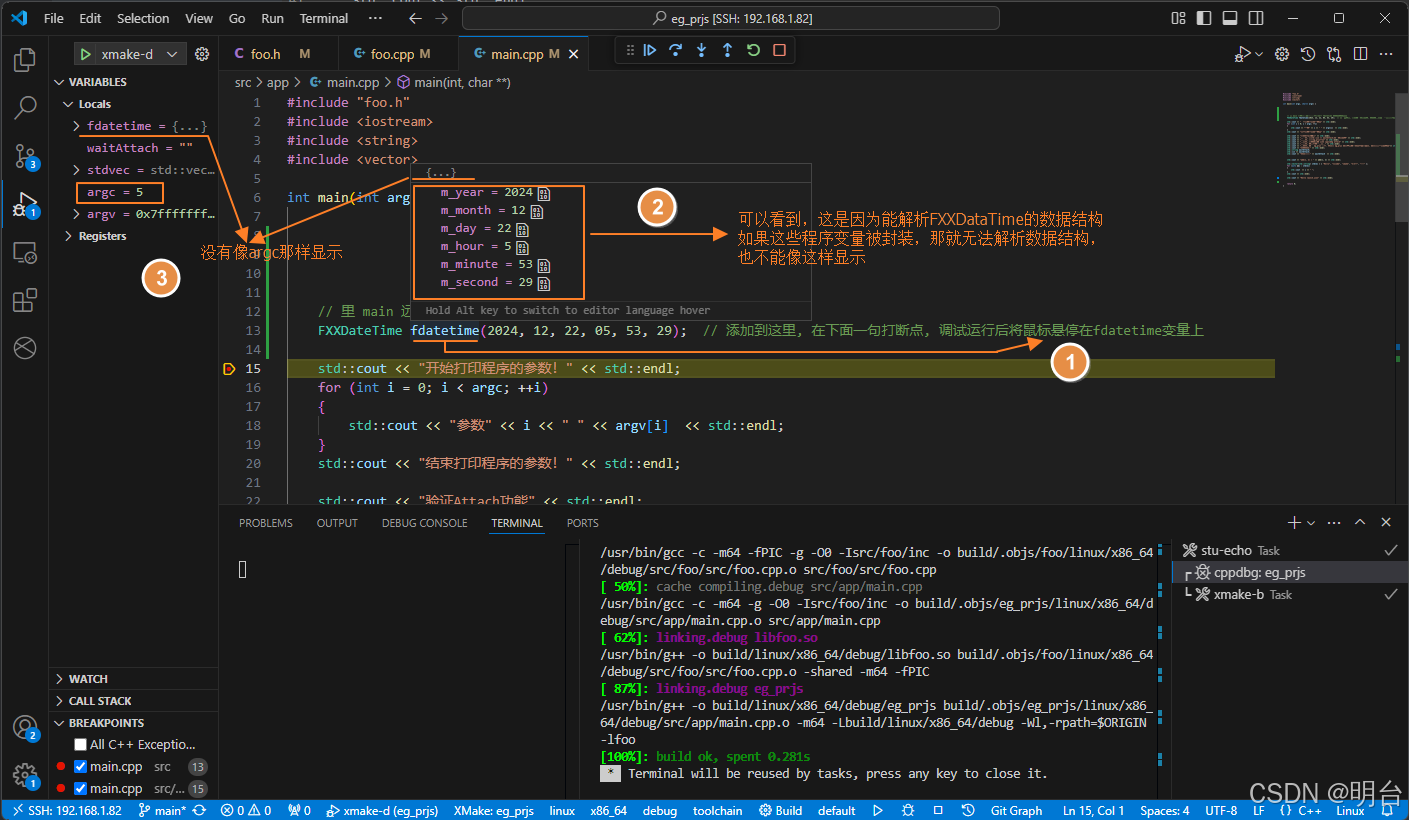Collapse the Locals scope
Image resolution: width=1409 pixels, height=820 pixels.
click(68, 104)
